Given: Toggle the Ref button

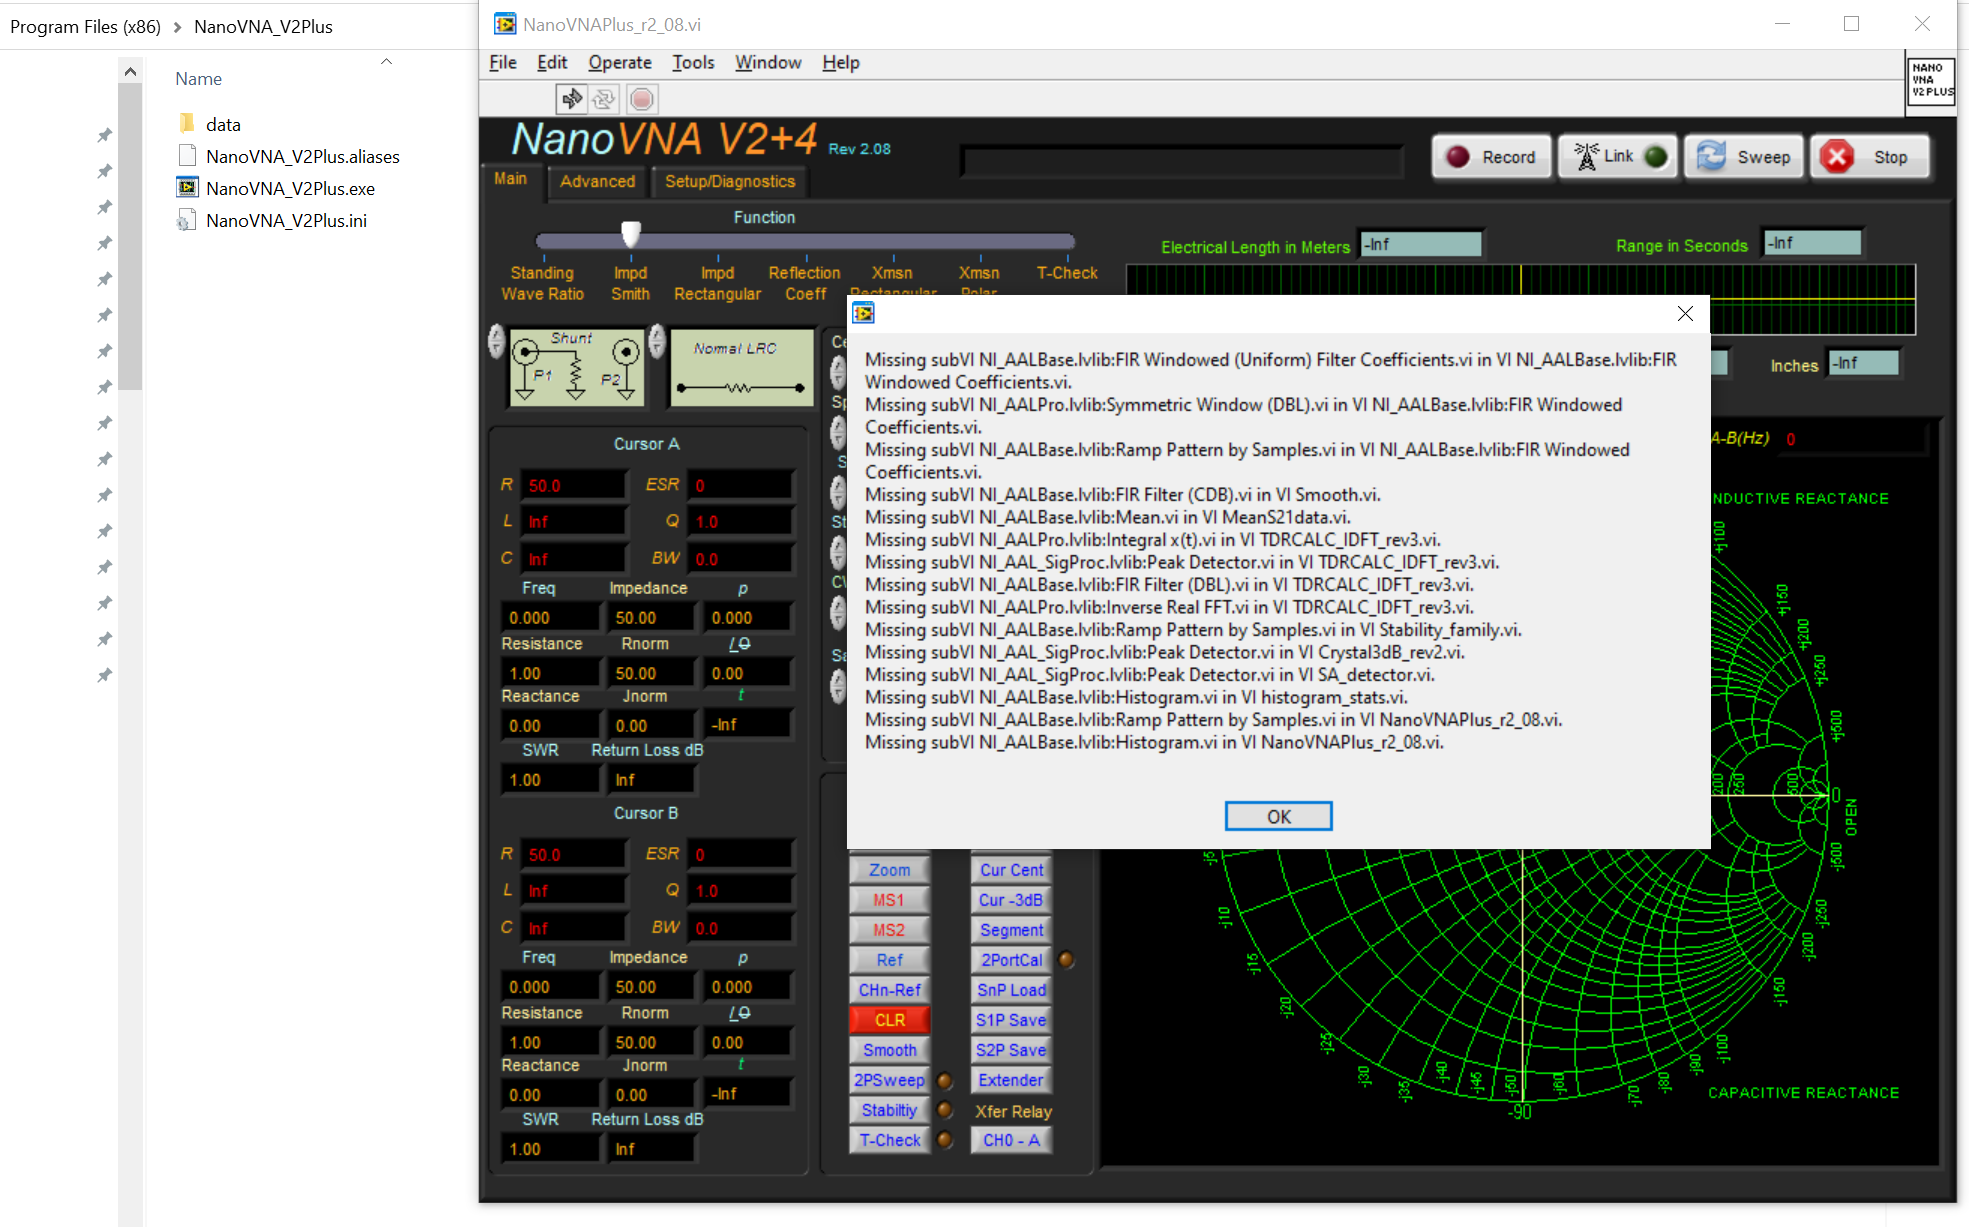Looking at the screenshot, I should (x=889, y=960).
